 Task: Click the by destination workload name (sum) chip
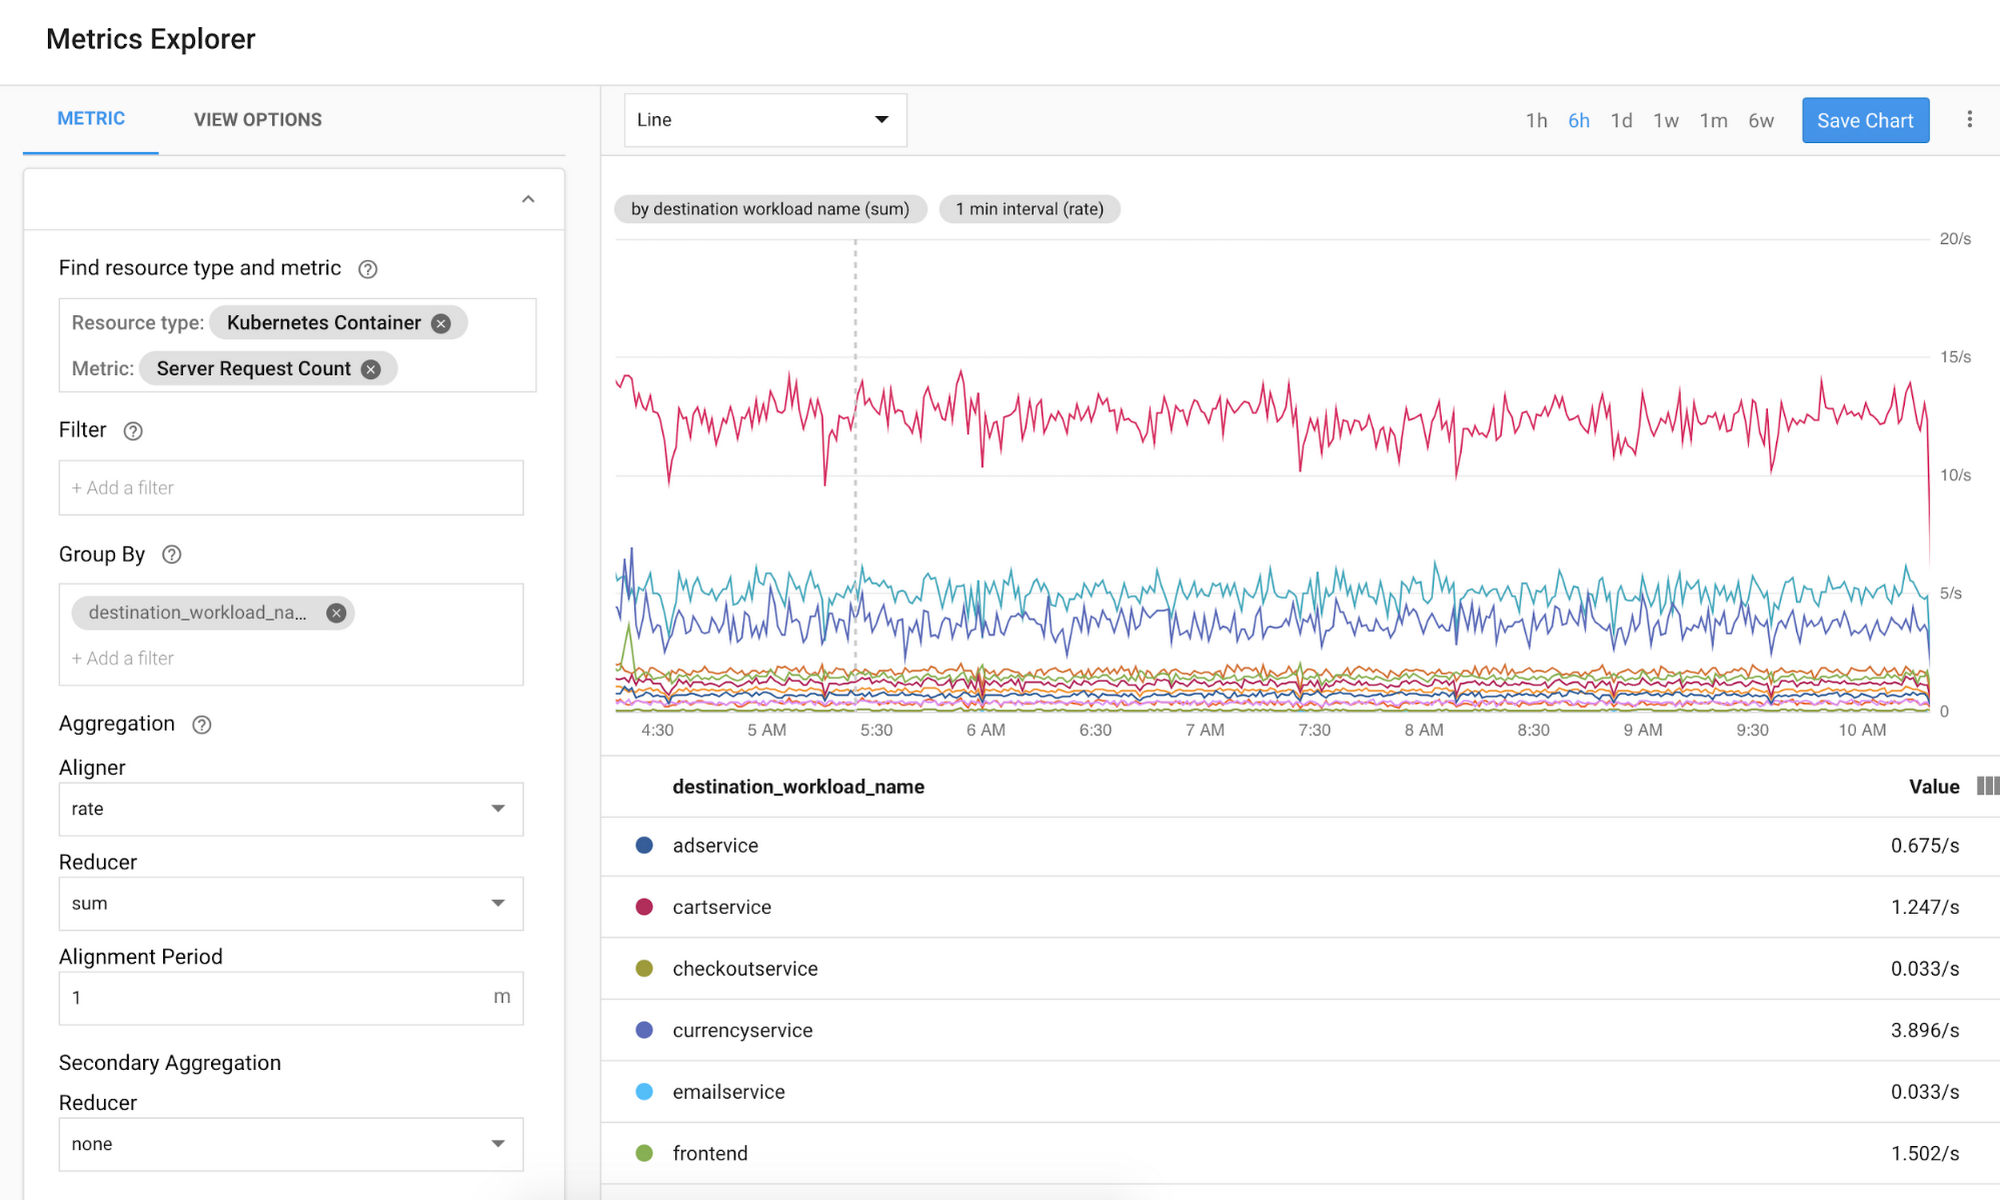click(770, 209)
